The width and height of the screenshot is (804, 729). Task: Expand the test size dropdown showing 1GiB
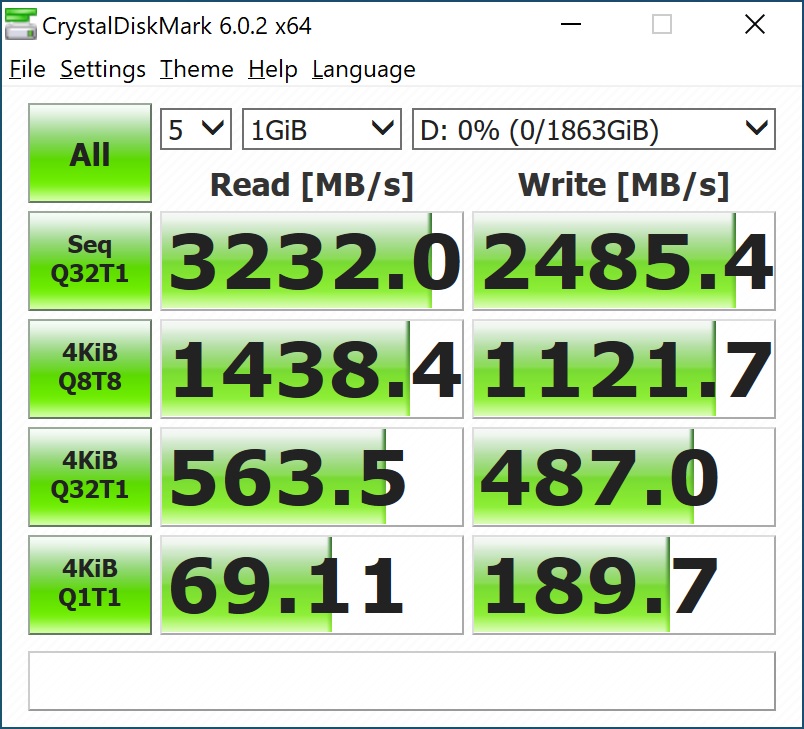(321, 129)
